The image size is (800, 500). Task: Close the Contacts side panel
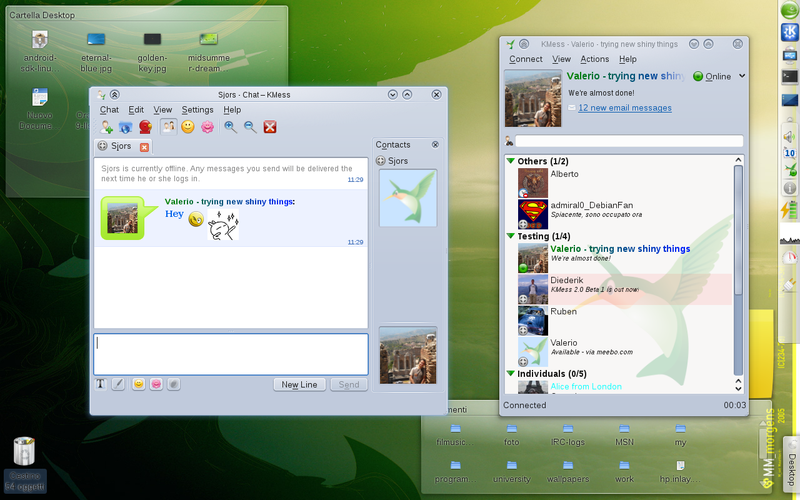click(435, 145)
